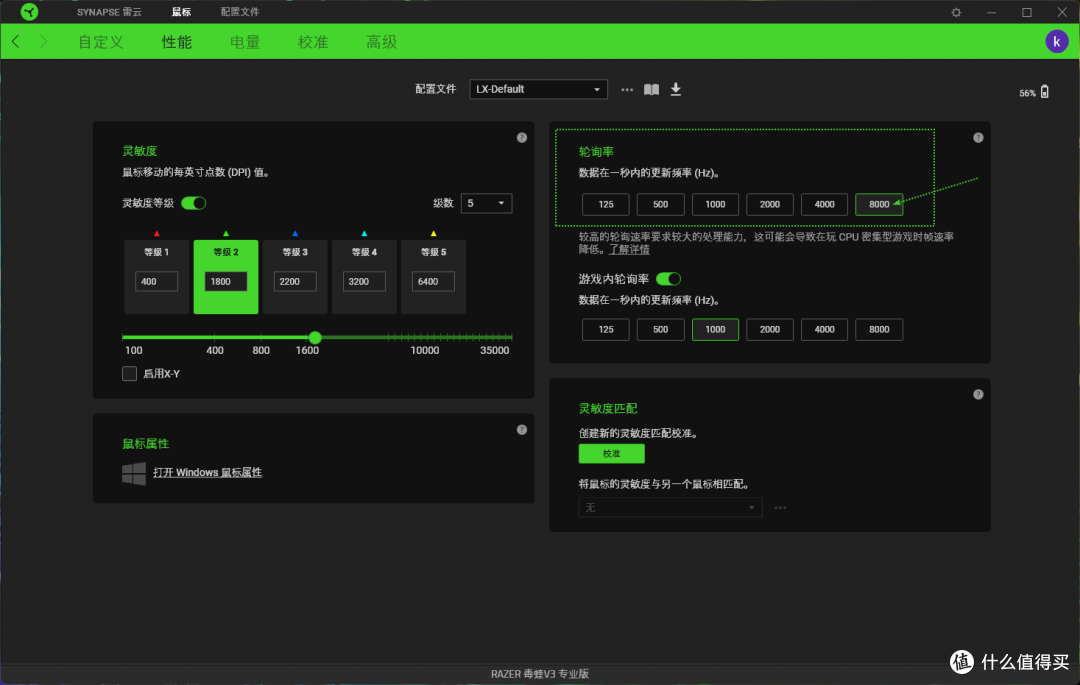Click the red marker above 等级 1
The image size is (1080, 685).
(x=156, y=234)
